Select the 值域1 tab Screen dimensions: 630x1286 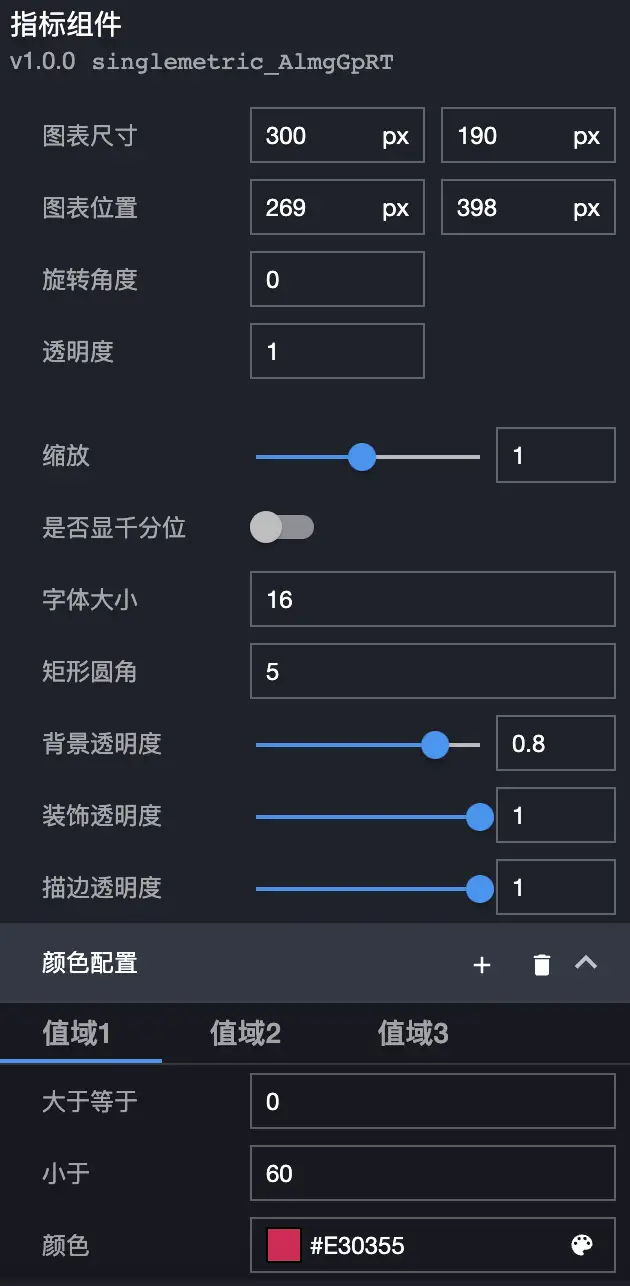pyautogui.click(x=77, y=1033)
